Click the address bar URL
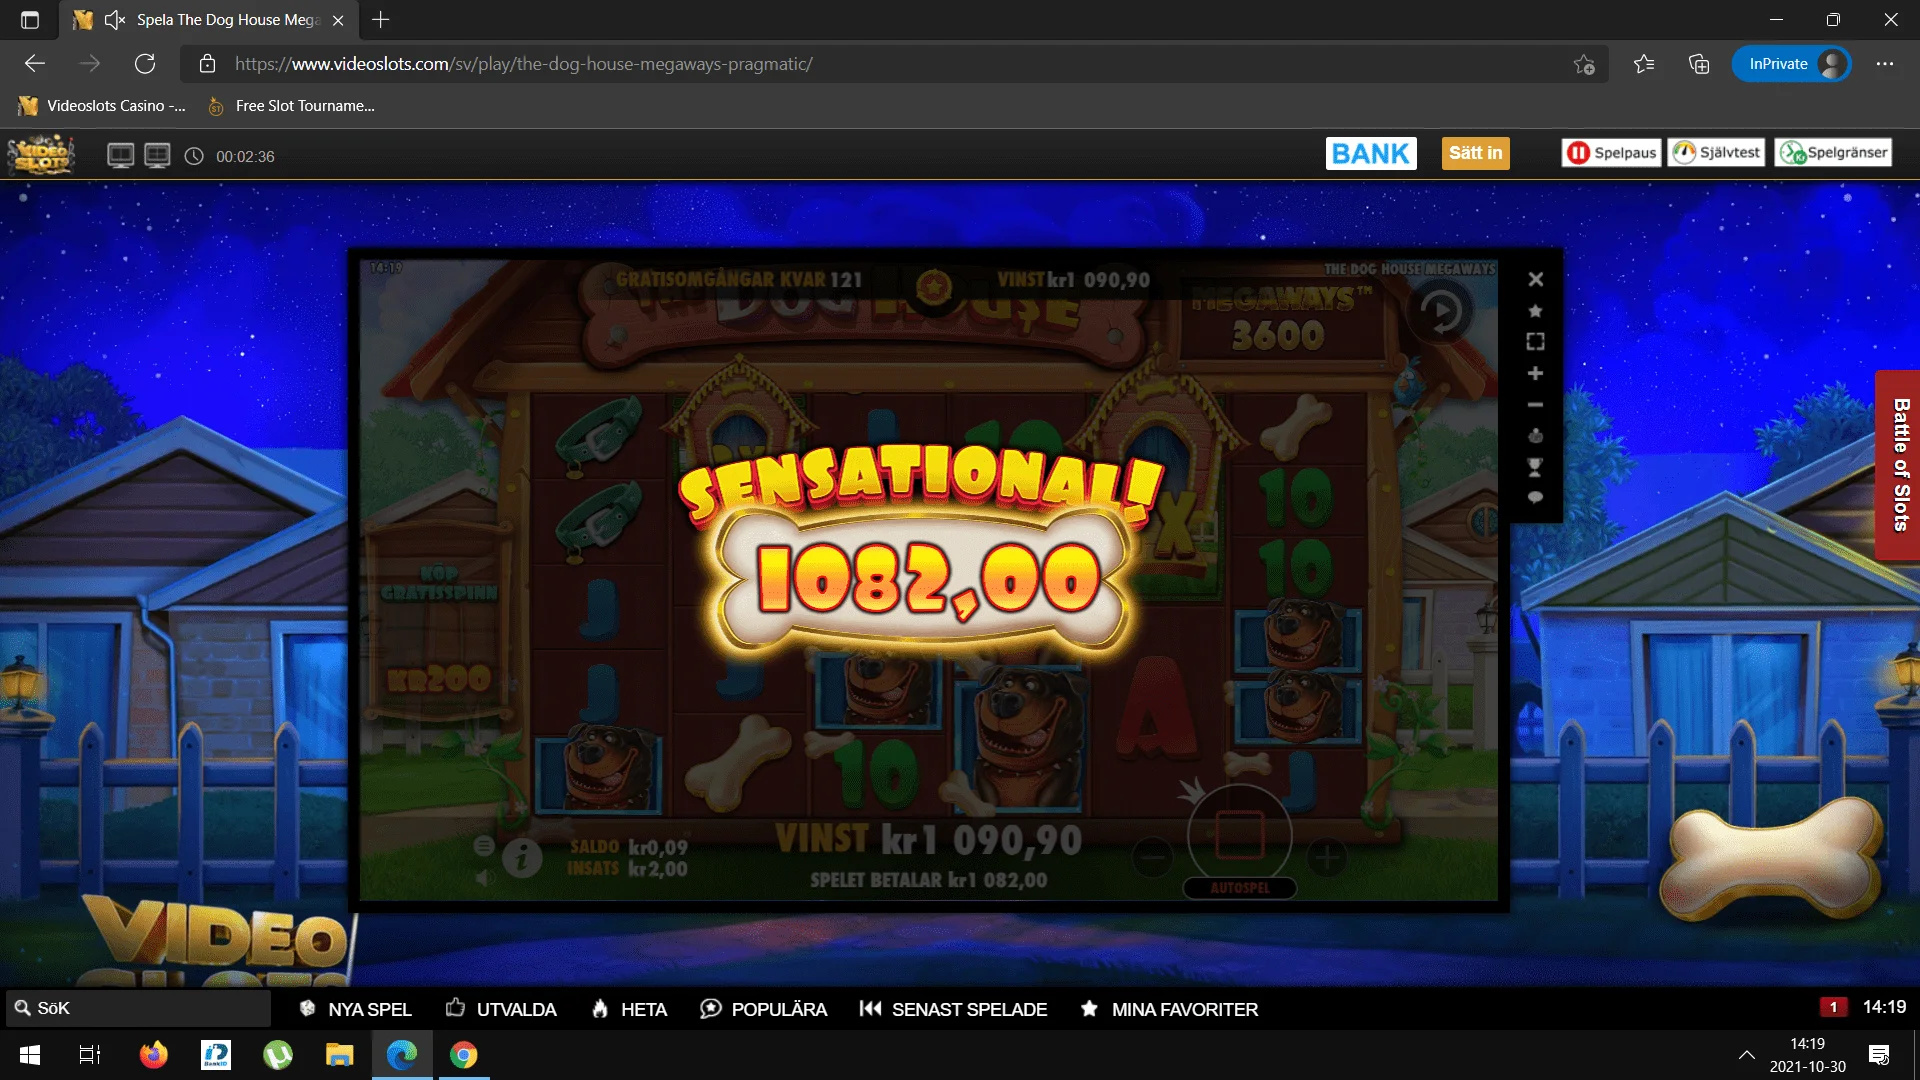The image size is (1920, 1080). tap(524, 64)
